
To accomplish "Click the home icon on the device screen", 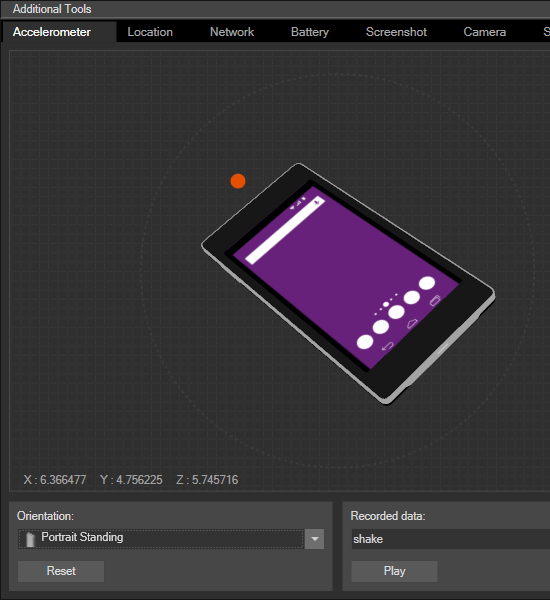I will (x=411, y=324).
